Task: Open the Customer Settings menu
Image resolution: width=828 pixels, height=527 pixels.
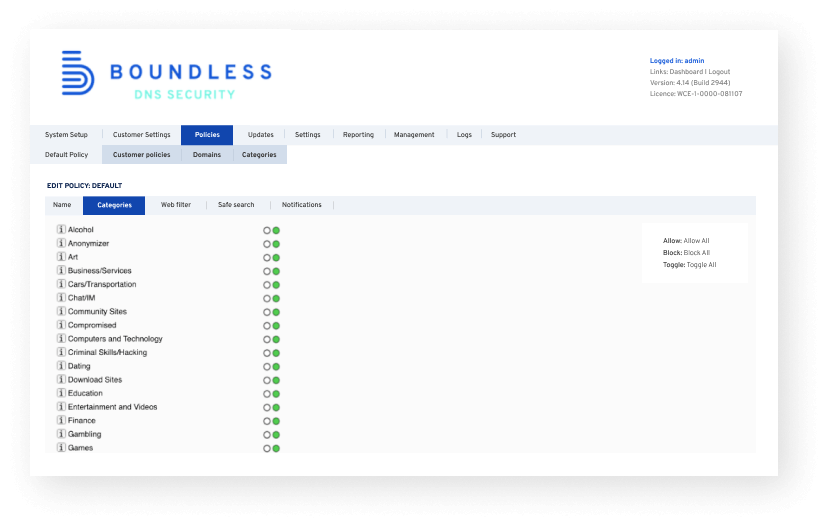Action: [142, 135]
